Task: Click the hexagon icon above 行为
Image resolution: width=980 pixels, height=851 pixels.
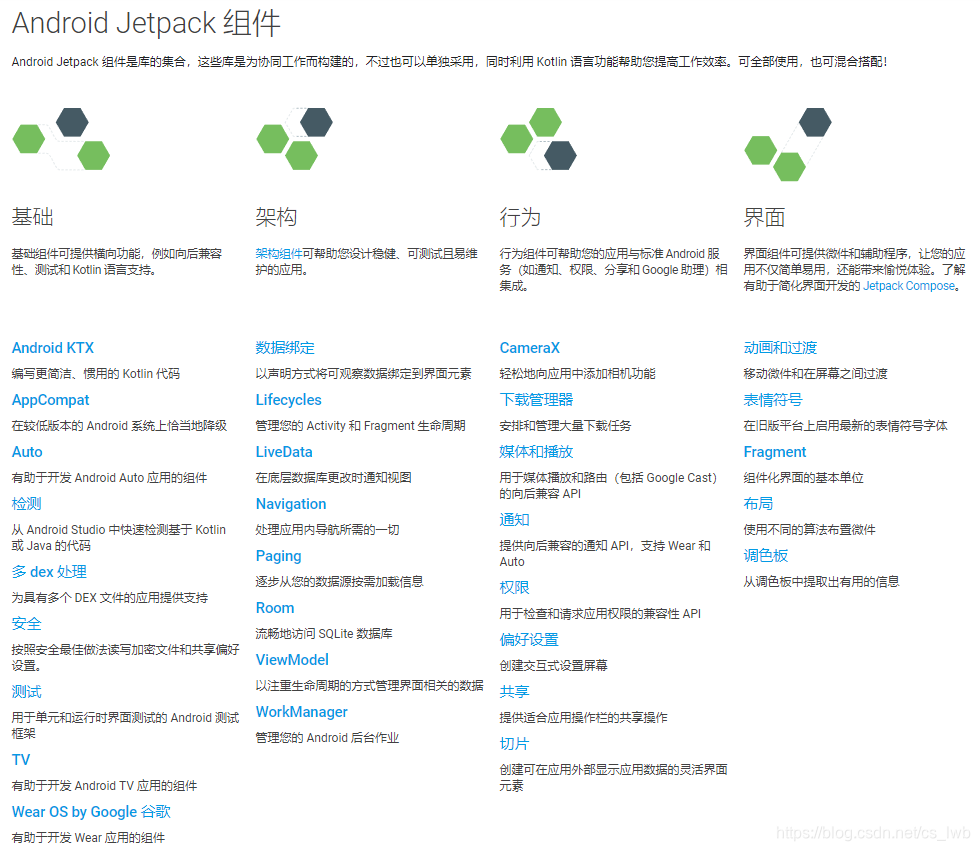Action: (x=538, y=139)
